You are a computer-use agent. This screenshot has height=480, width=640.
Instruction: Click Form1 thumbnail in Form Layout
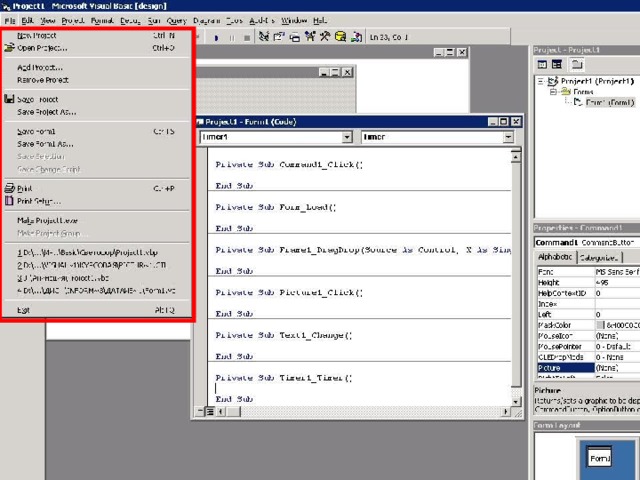coord(599,458)
